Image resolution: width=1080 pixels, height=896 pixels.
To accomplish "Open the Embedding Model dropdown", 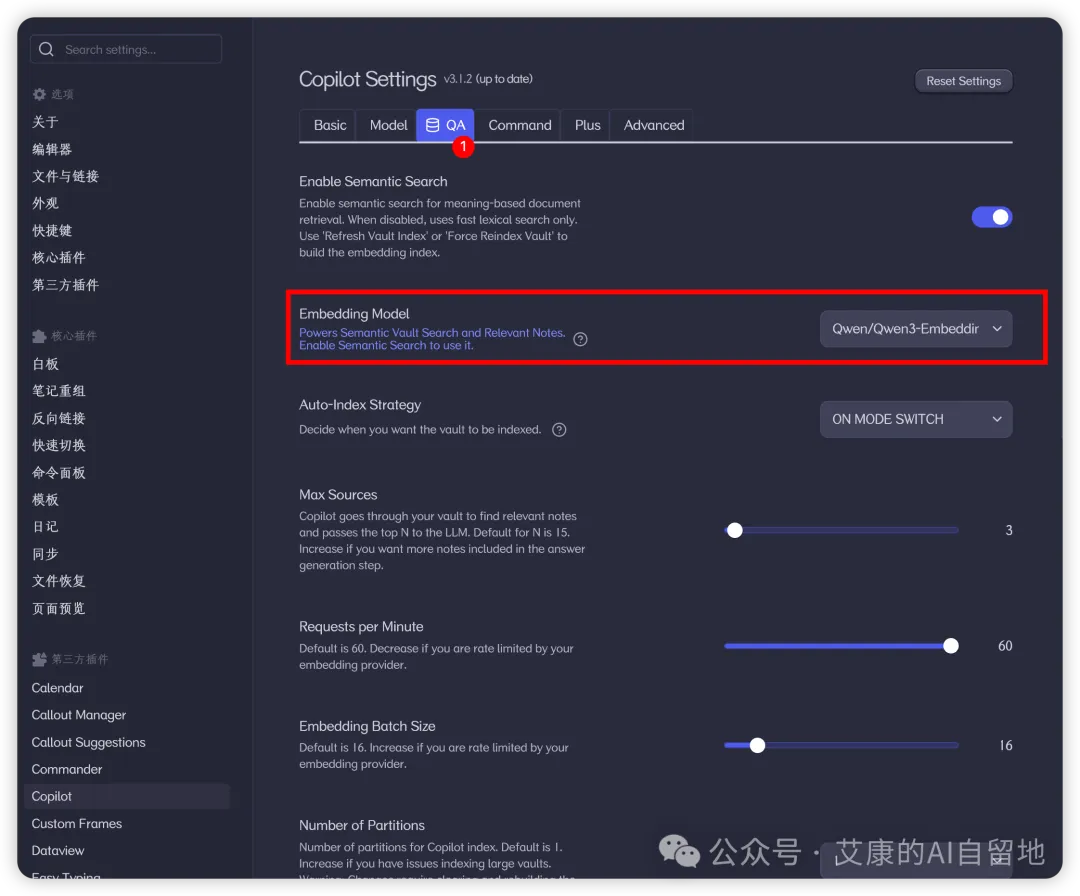I will [x=916, y=329].
